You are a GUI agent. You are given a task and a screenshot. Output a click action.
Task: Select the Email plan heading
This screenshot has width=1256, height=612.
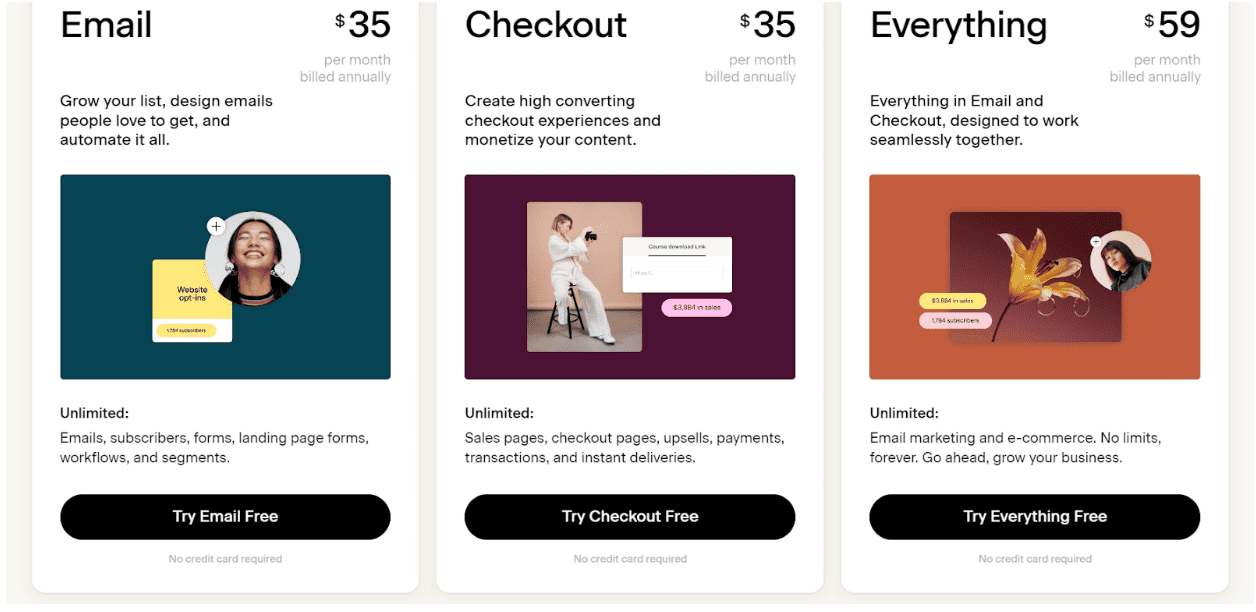coord(106,25)
